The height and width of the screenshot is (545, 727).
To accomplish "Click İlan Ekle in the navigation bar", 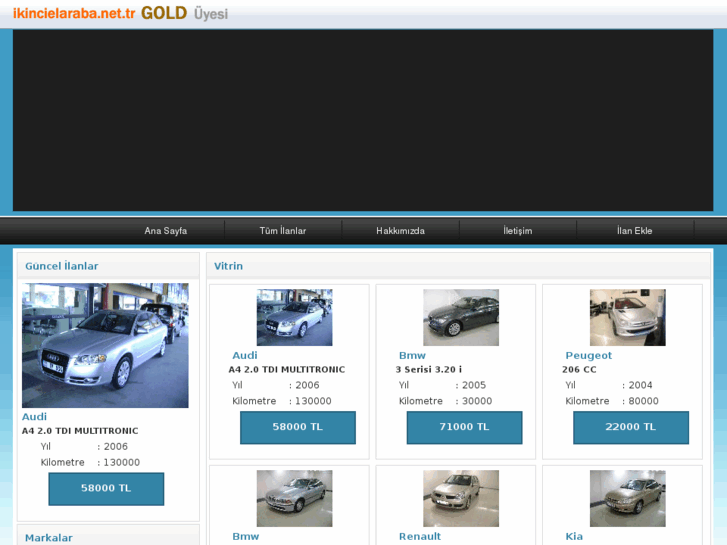I will [634, 231].
